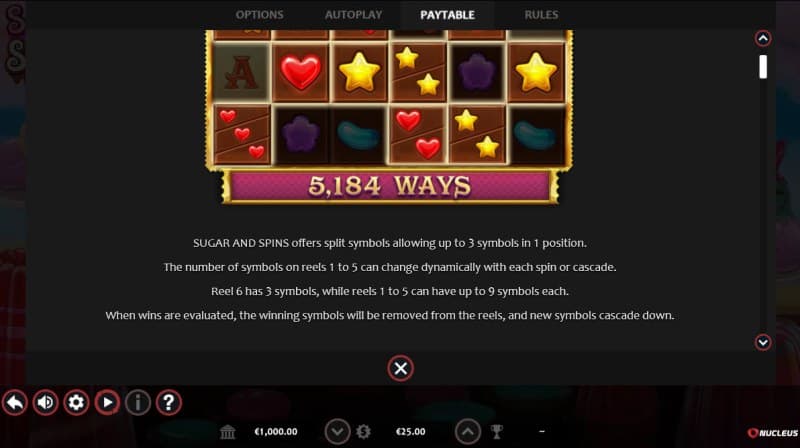Click the 5,184 WAYS banner
This screenshot has height=448, width=800.
click(x=390, y=186)
